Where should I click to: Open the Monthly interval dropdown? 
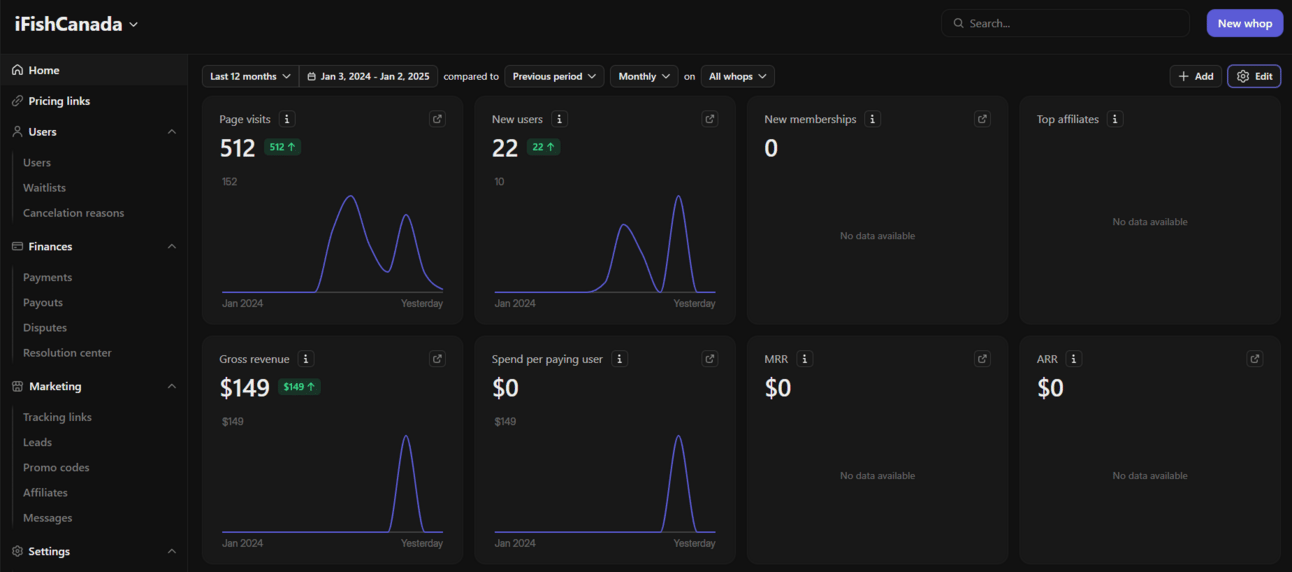tap(644, 76)
